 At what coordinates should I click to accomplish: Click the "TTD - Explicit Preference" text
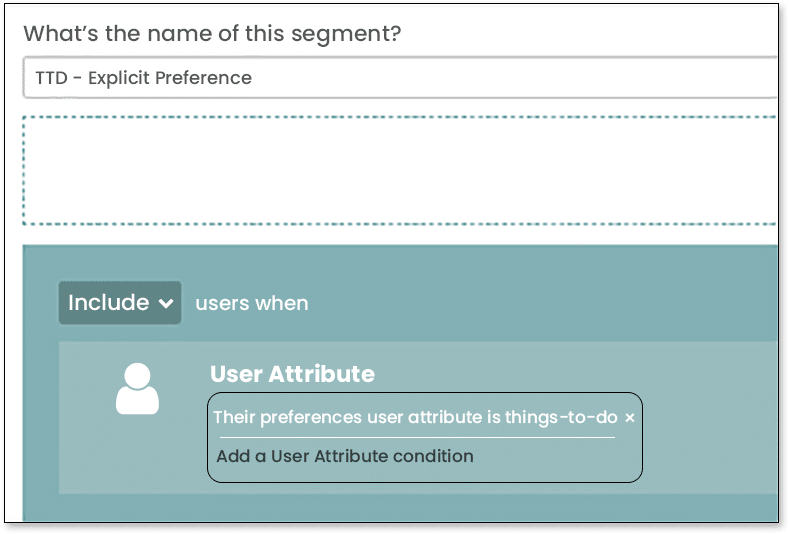tap(143, 78)
